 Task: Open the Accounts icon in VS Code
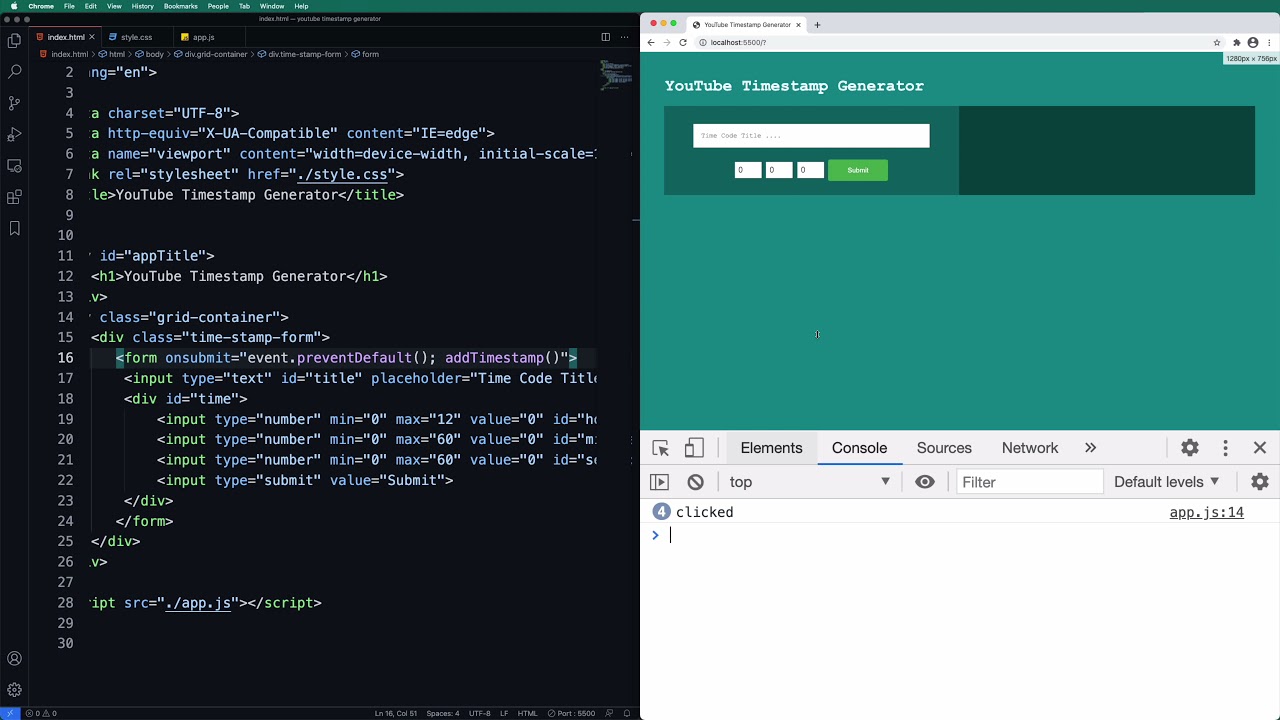tap(14, 659)
